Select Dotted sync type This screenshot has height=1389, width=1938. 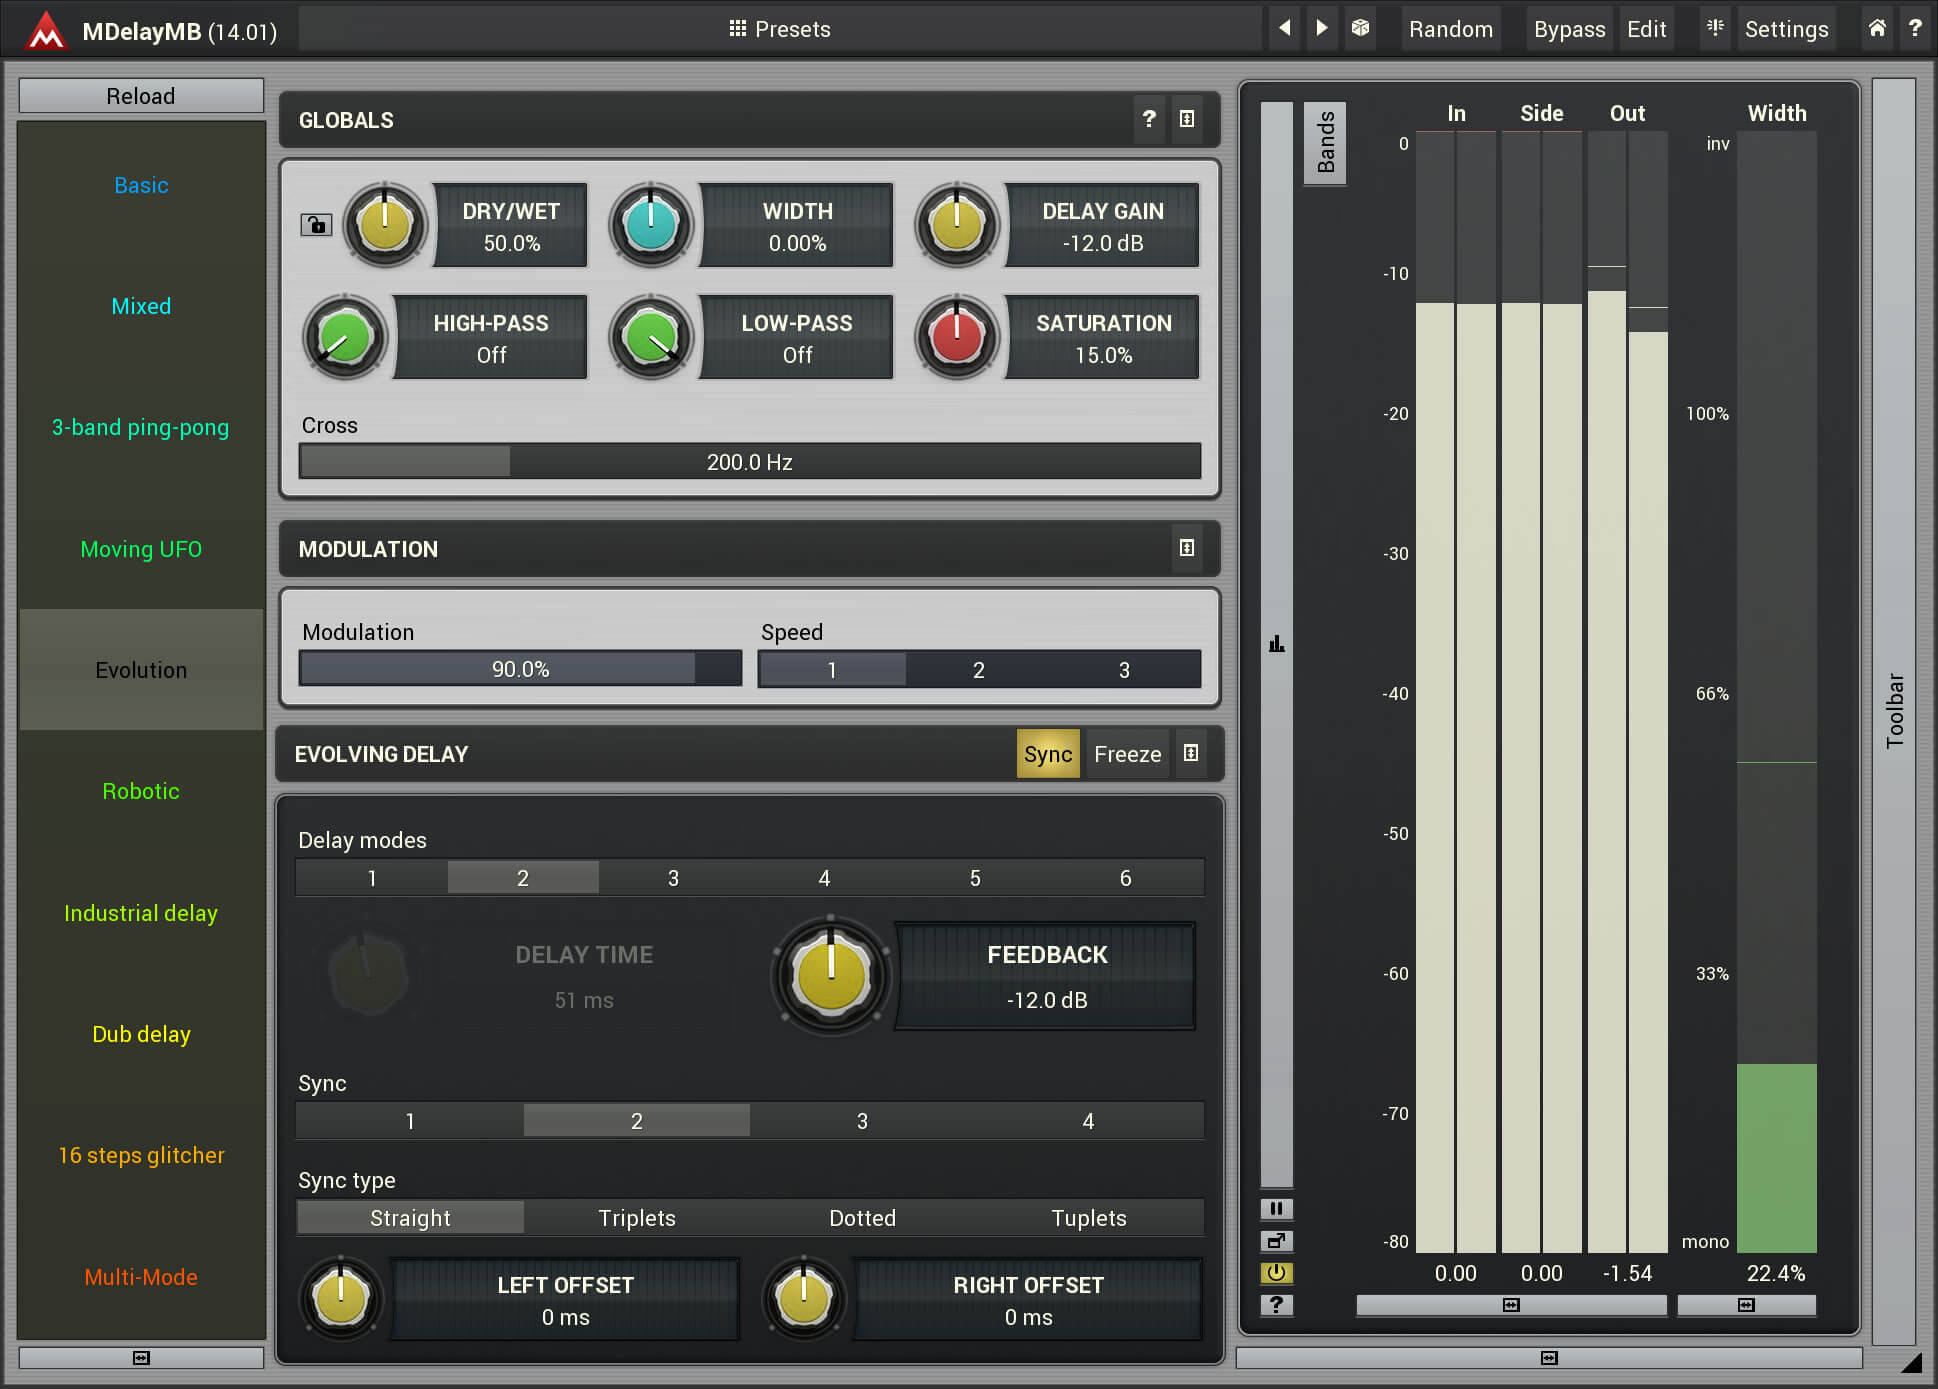862,1218
